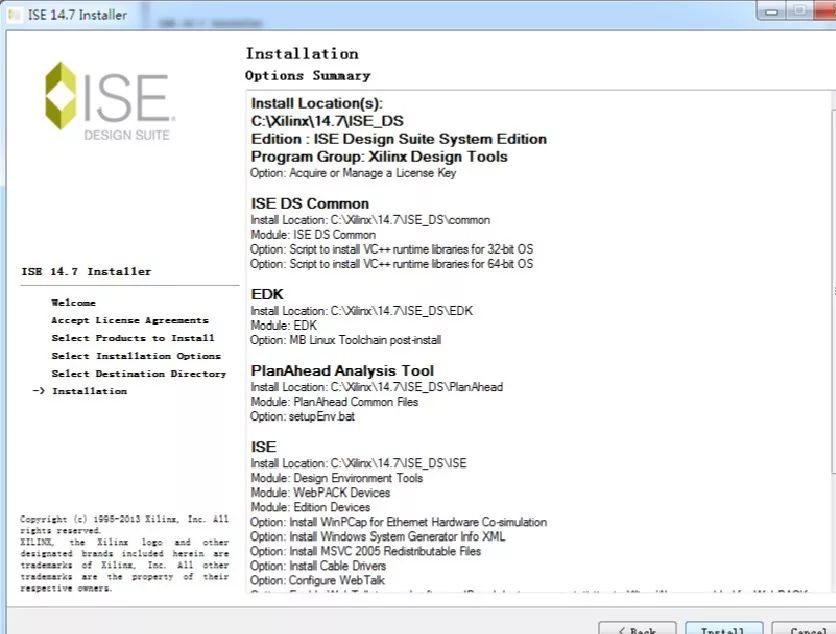
Task: Click 'Select Products to Install' step
Action: [x=133, y=338]
